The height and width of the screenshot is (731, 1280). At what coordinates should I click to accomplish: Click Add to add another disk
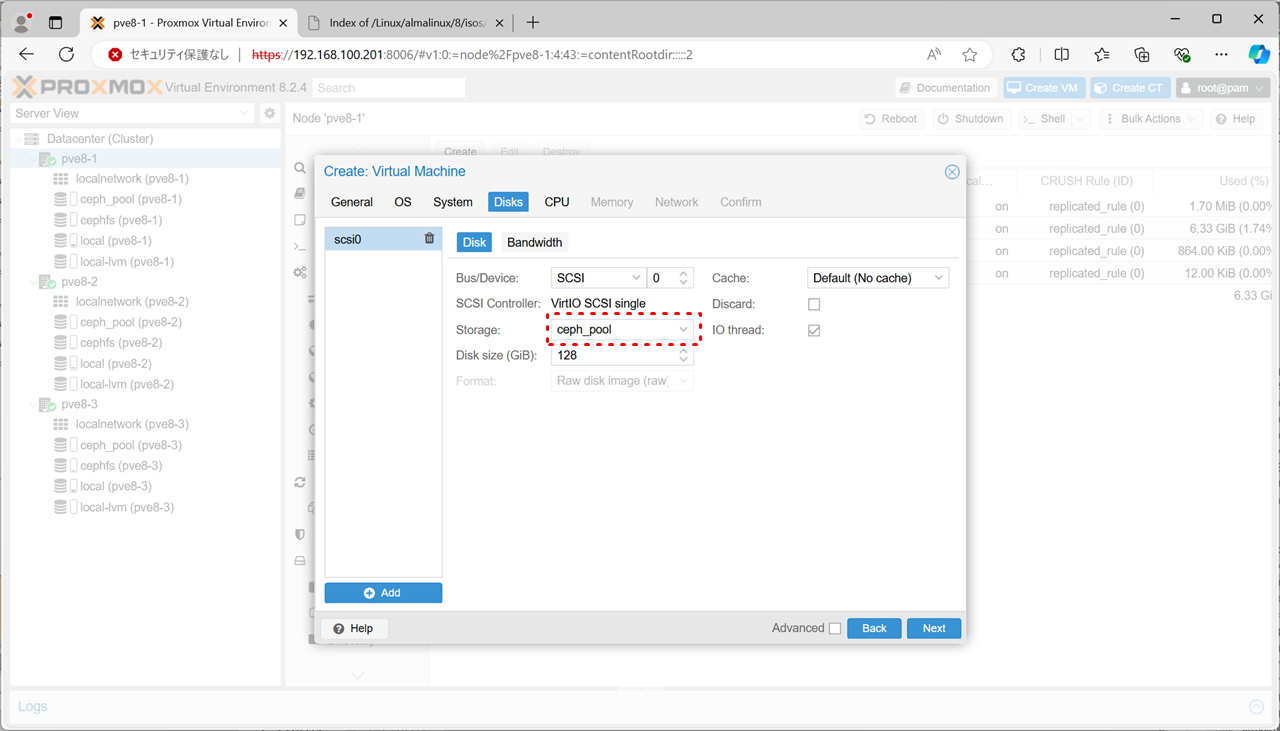point(383,593)
